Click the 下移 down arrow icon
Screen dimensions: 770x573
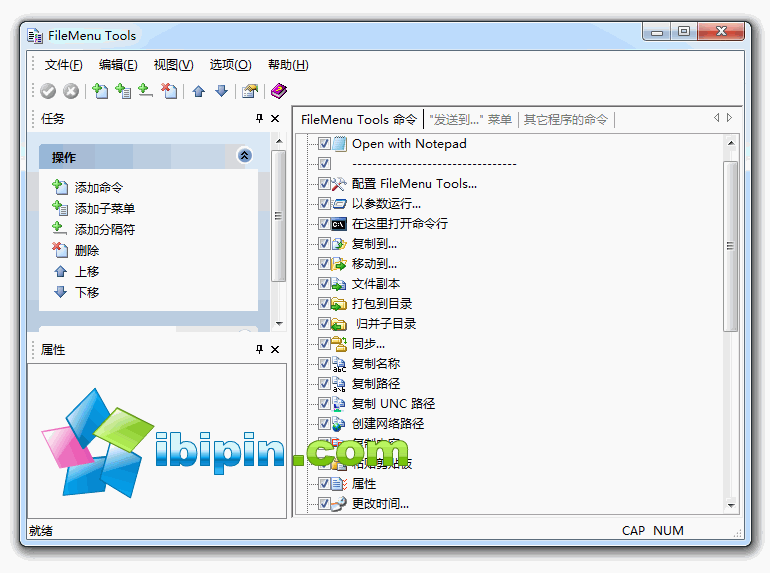pyautogui.click(x=60, y=292)
